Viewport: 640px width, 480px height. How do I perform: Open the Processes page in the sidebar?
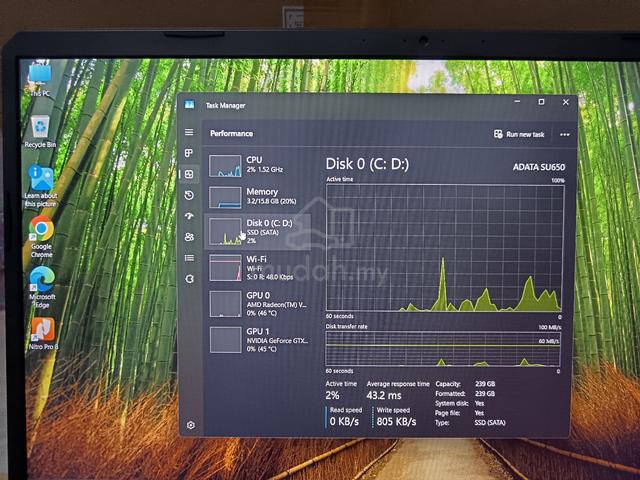click(x=189, y=153)
